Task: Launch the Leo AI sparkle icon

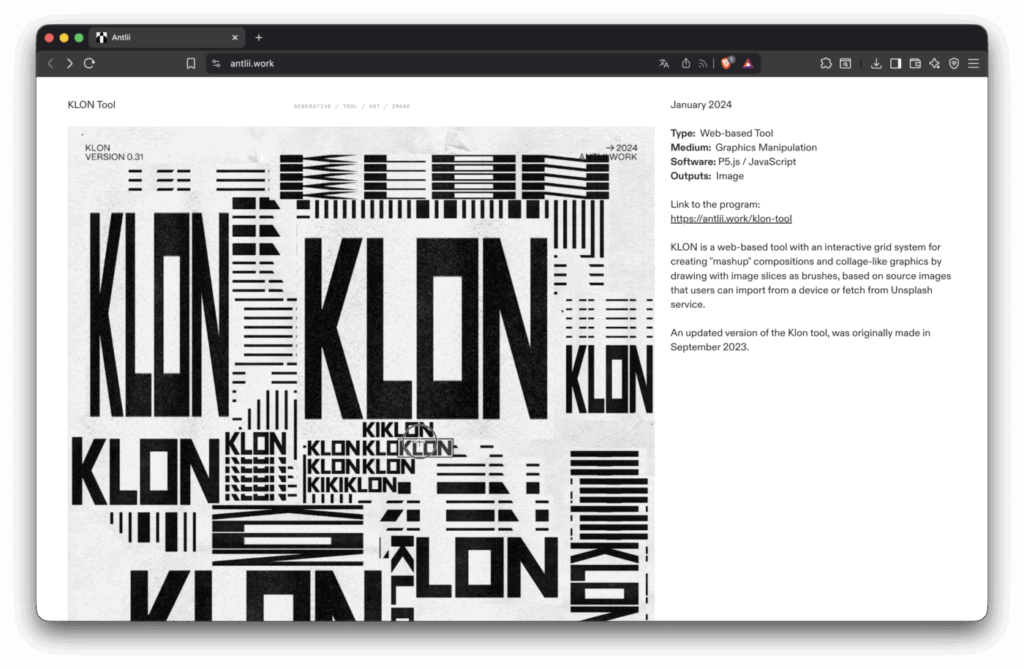Action: [934, 63]
